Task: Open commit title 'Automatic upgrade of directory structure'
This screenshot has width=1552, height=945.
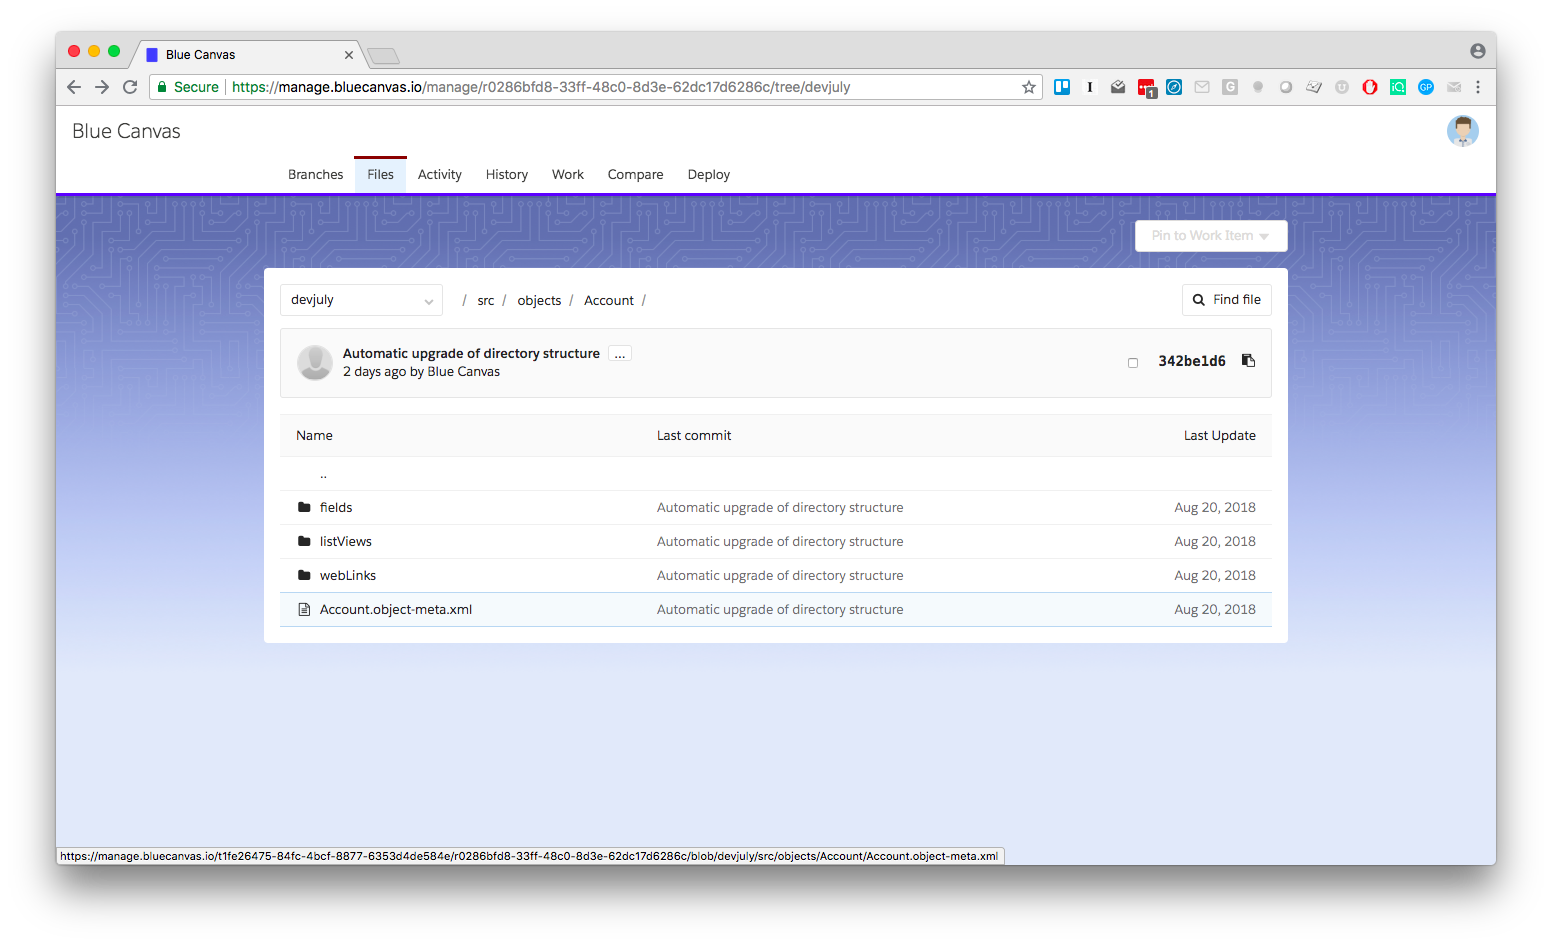Action: (x=471, y=354)
